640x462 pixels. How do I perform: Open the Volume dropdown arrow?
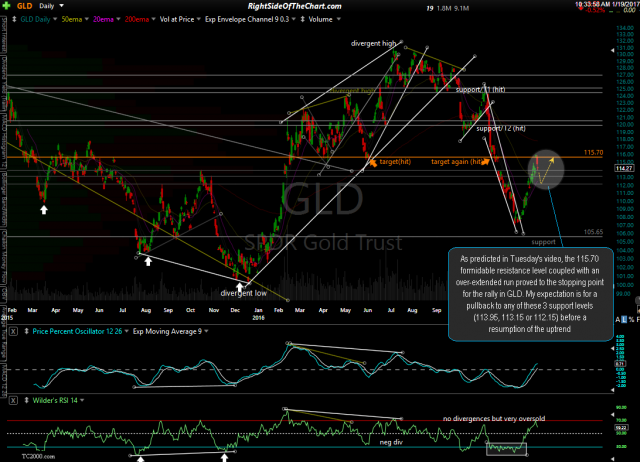coord(338,19)
